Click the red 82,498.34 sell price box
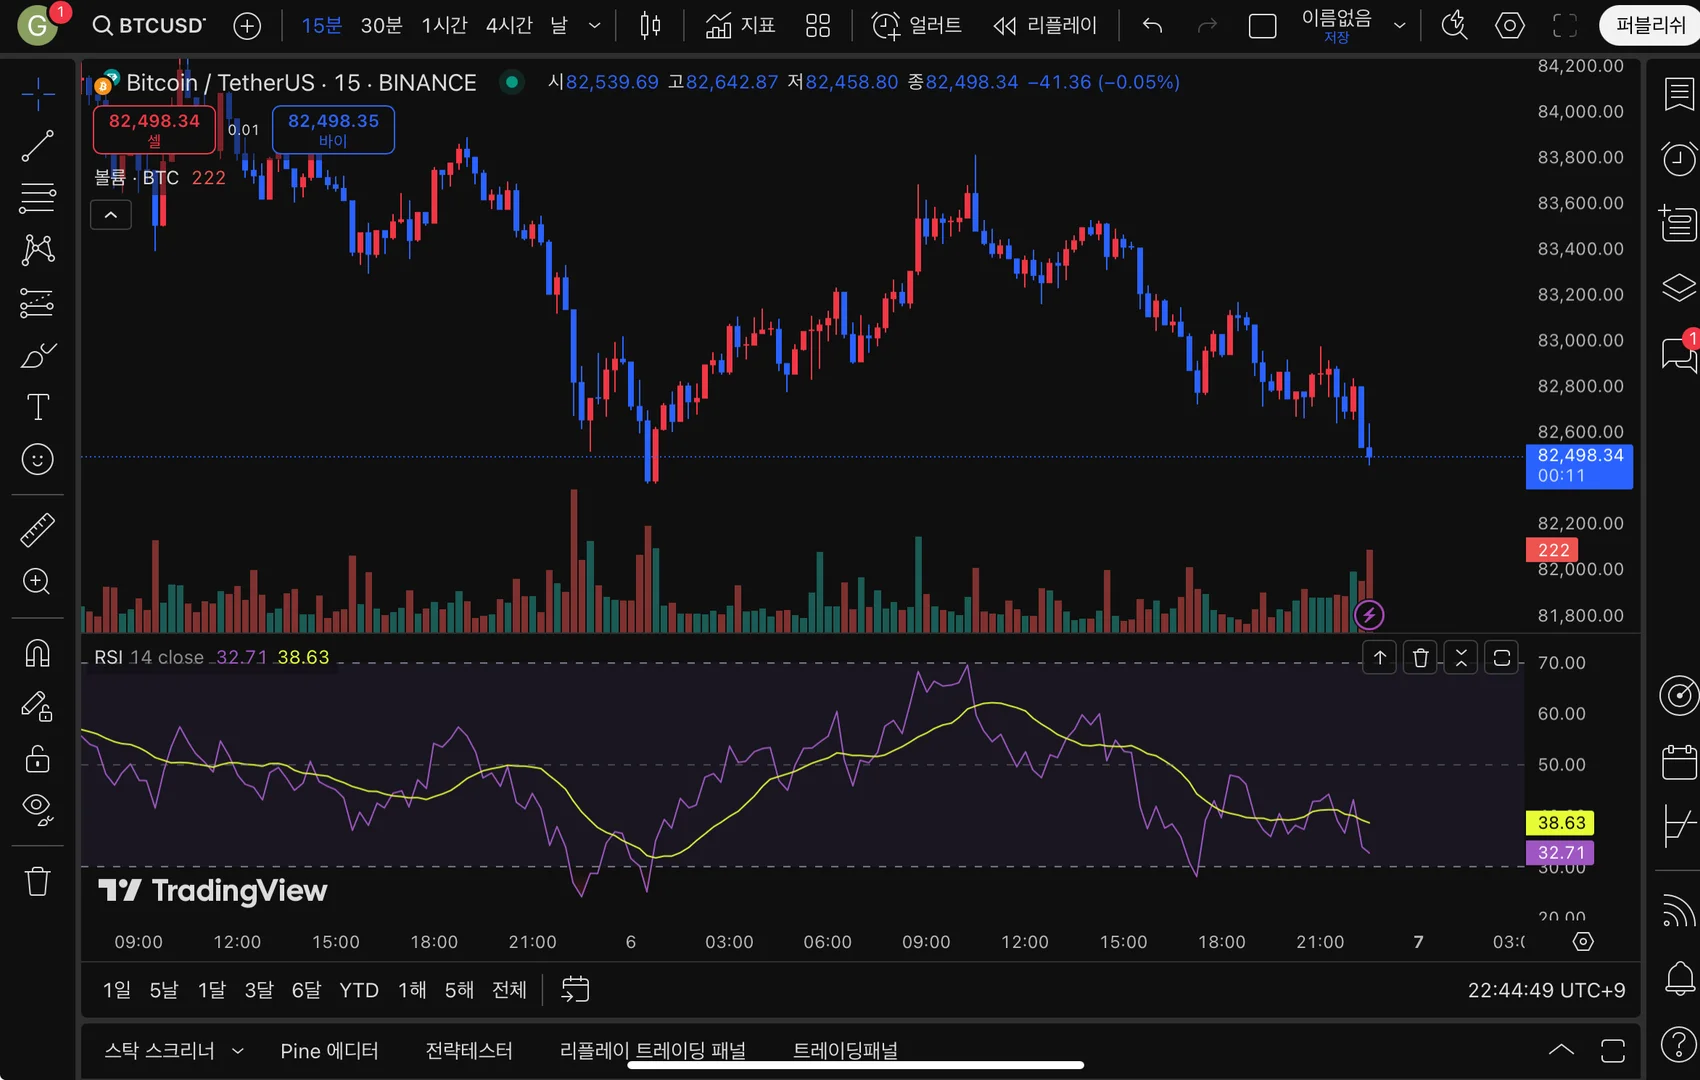 (x=154, y=129)
